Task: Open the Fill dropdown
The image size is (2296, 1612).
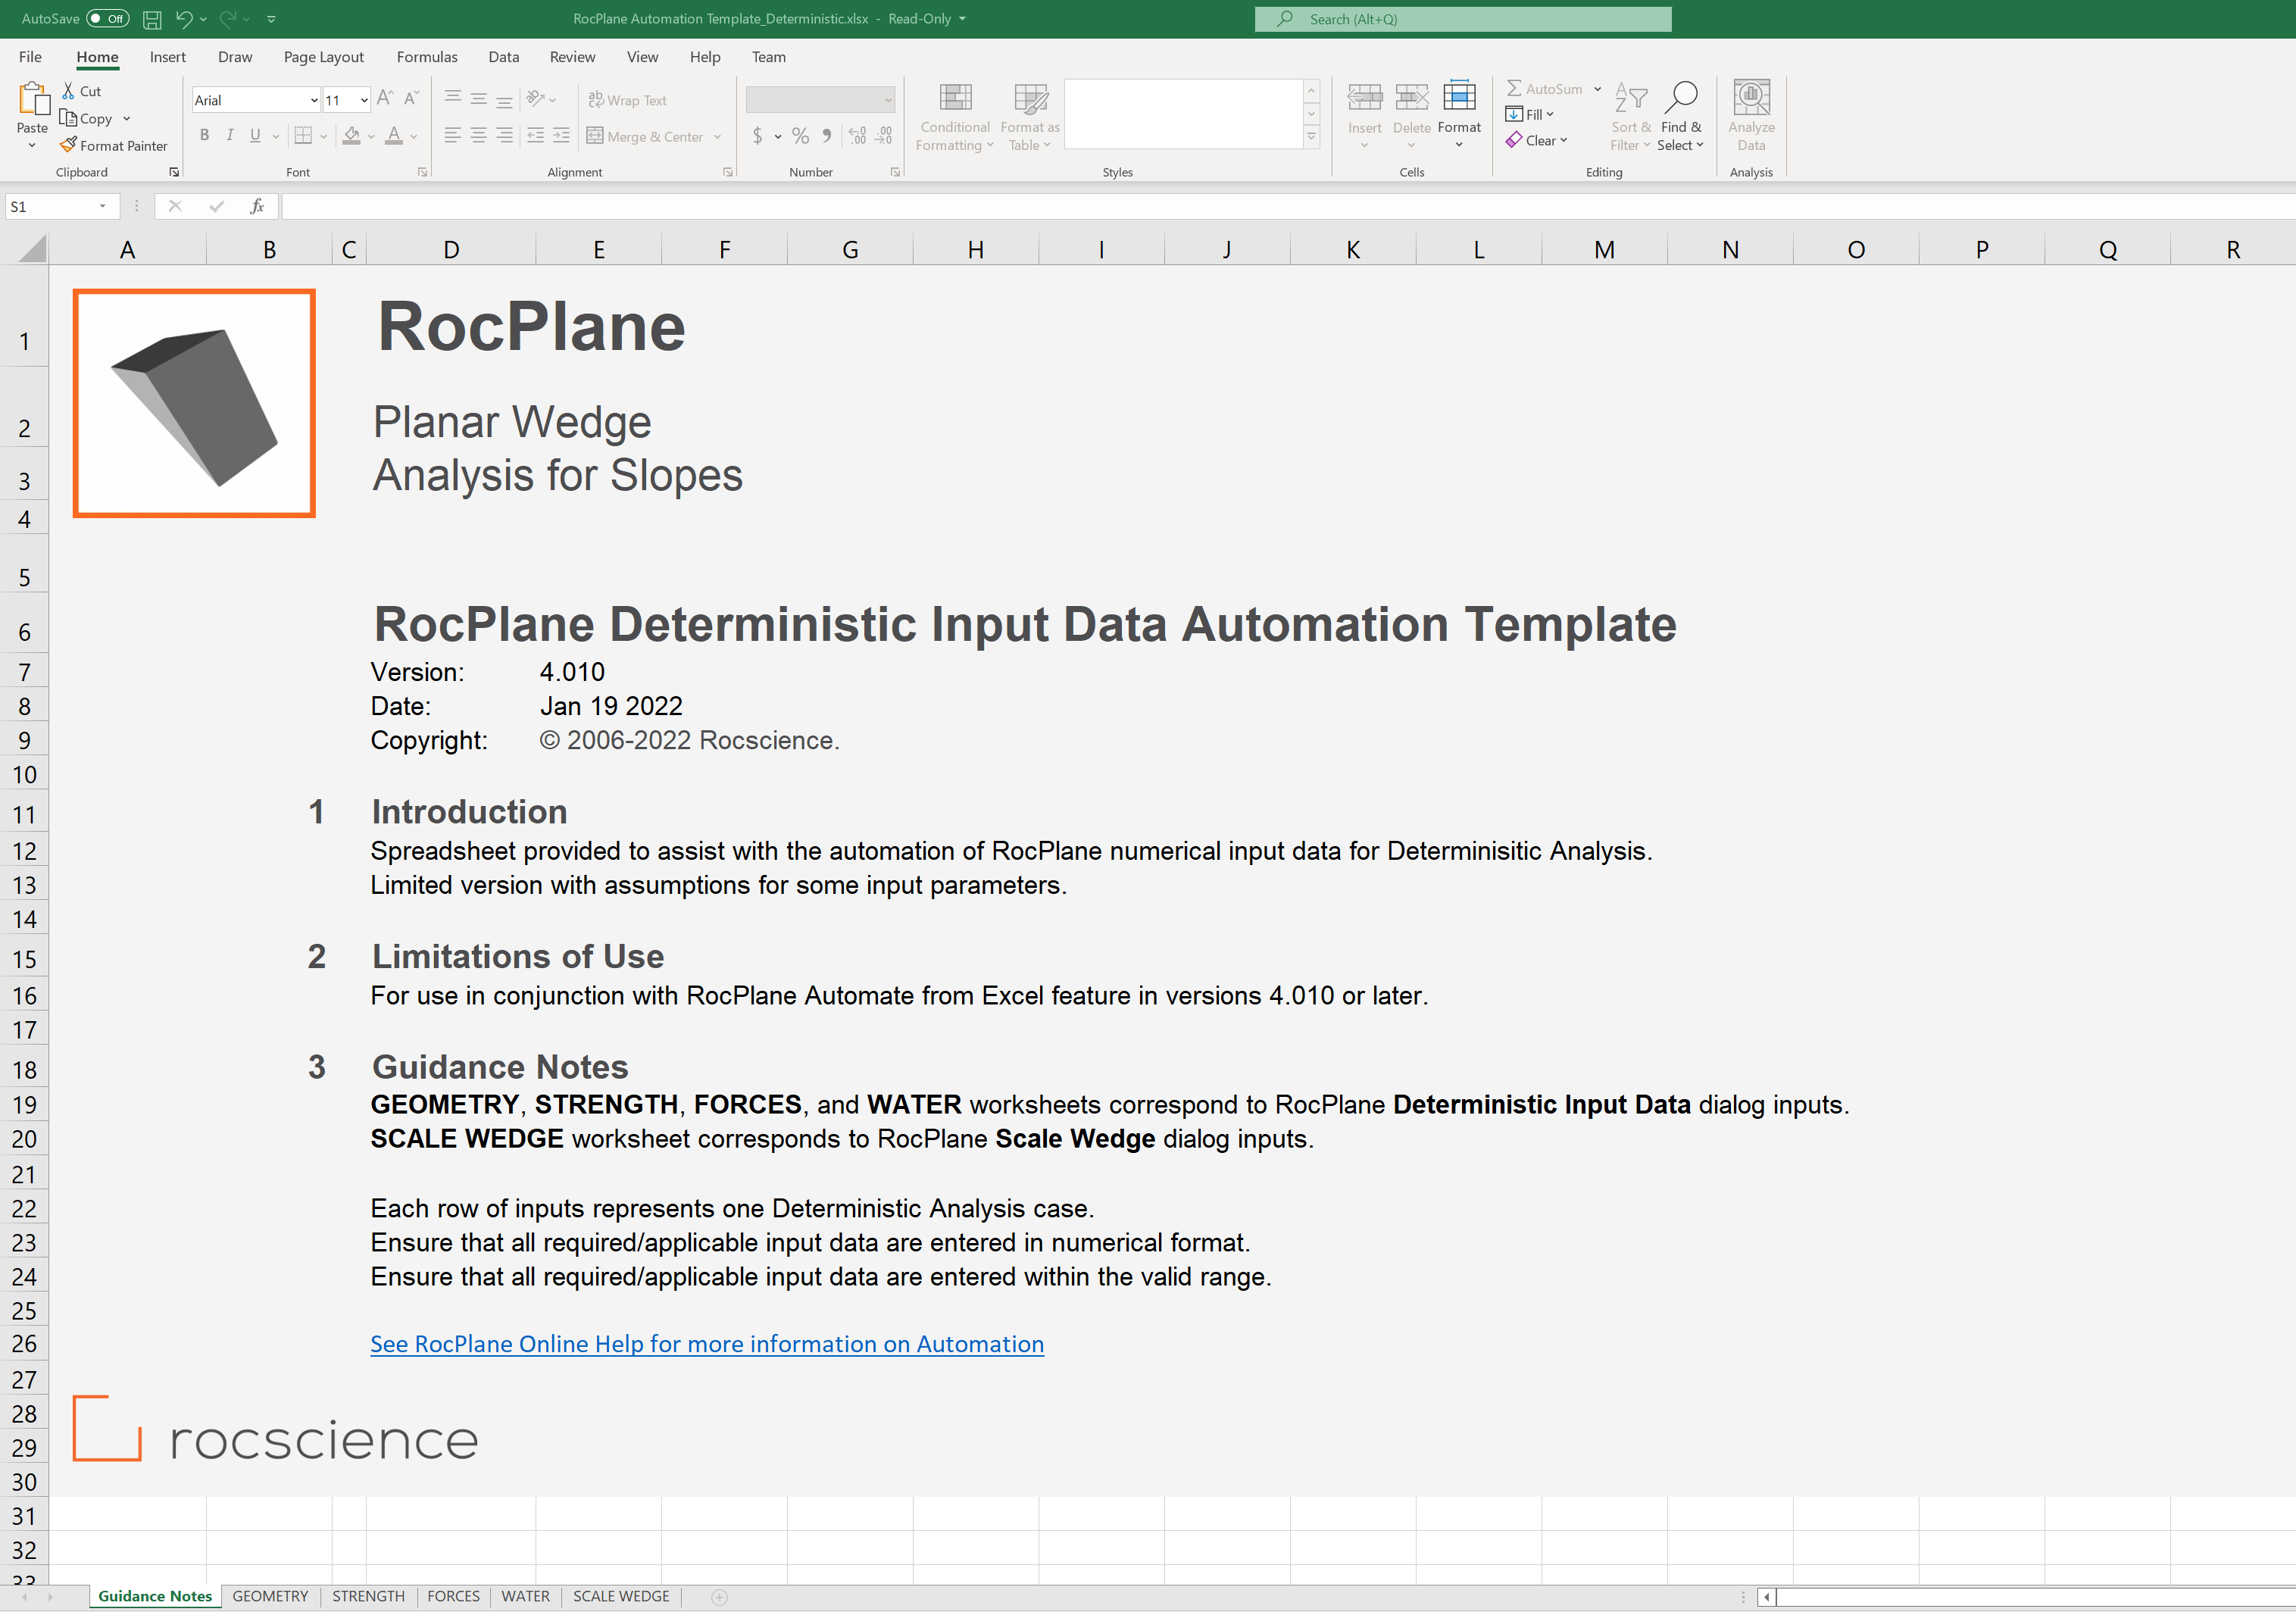Action: [x=1530, y=114]
